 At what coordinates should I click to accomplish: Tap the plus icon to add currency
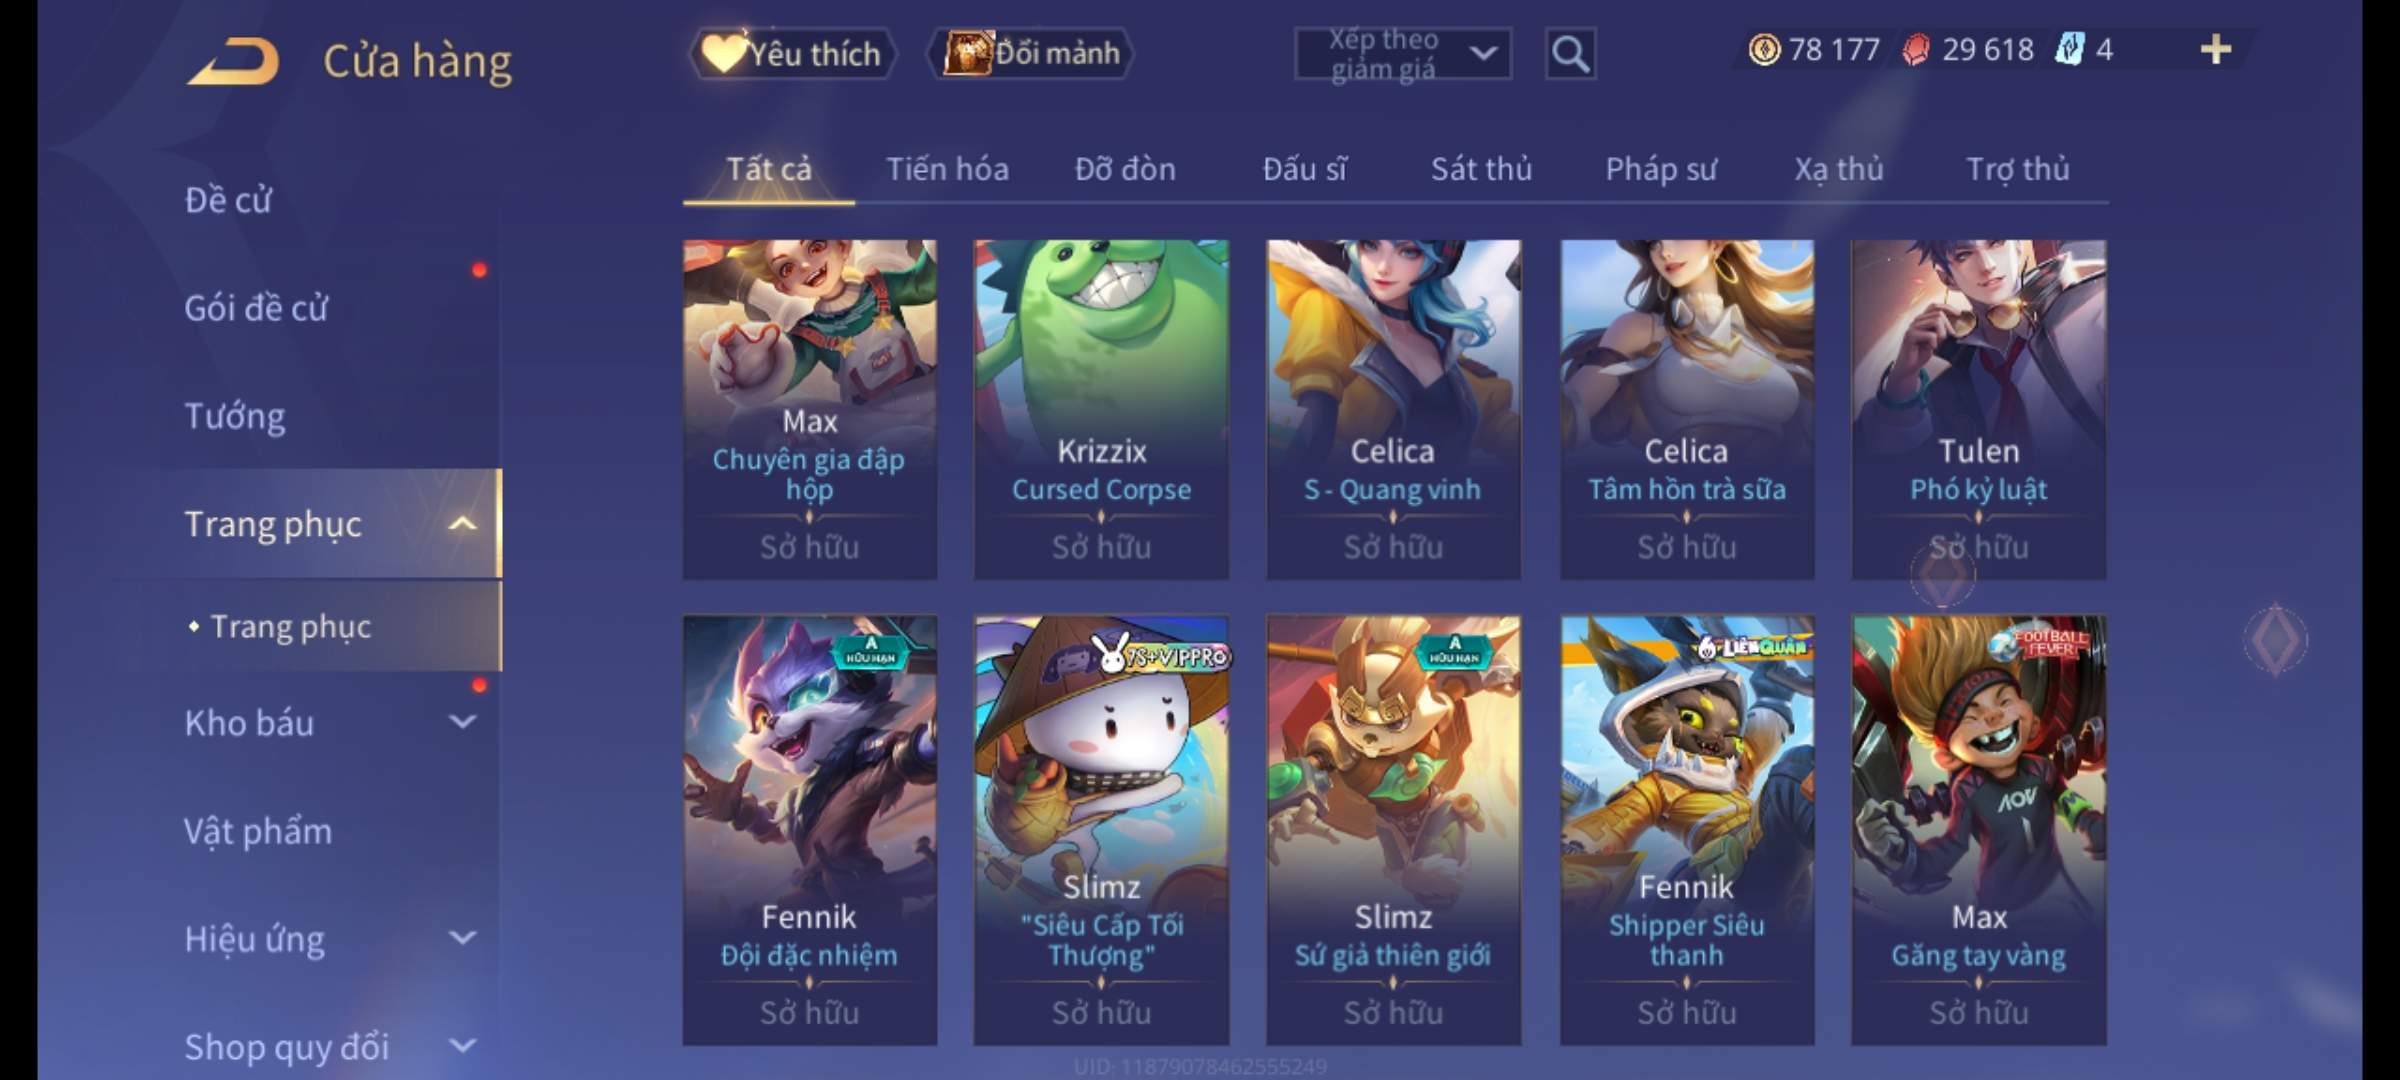(x=2216, y=49)
